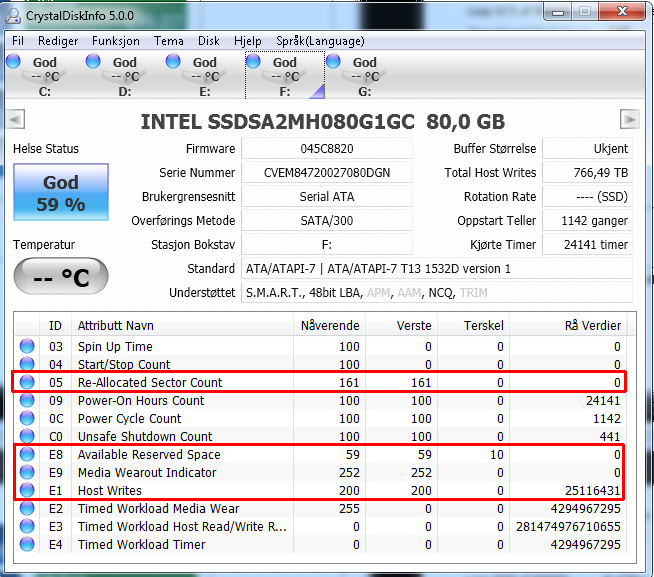Click the Nåverende column header
Viewport: 654px width, 577px height.
click(330, 325)
